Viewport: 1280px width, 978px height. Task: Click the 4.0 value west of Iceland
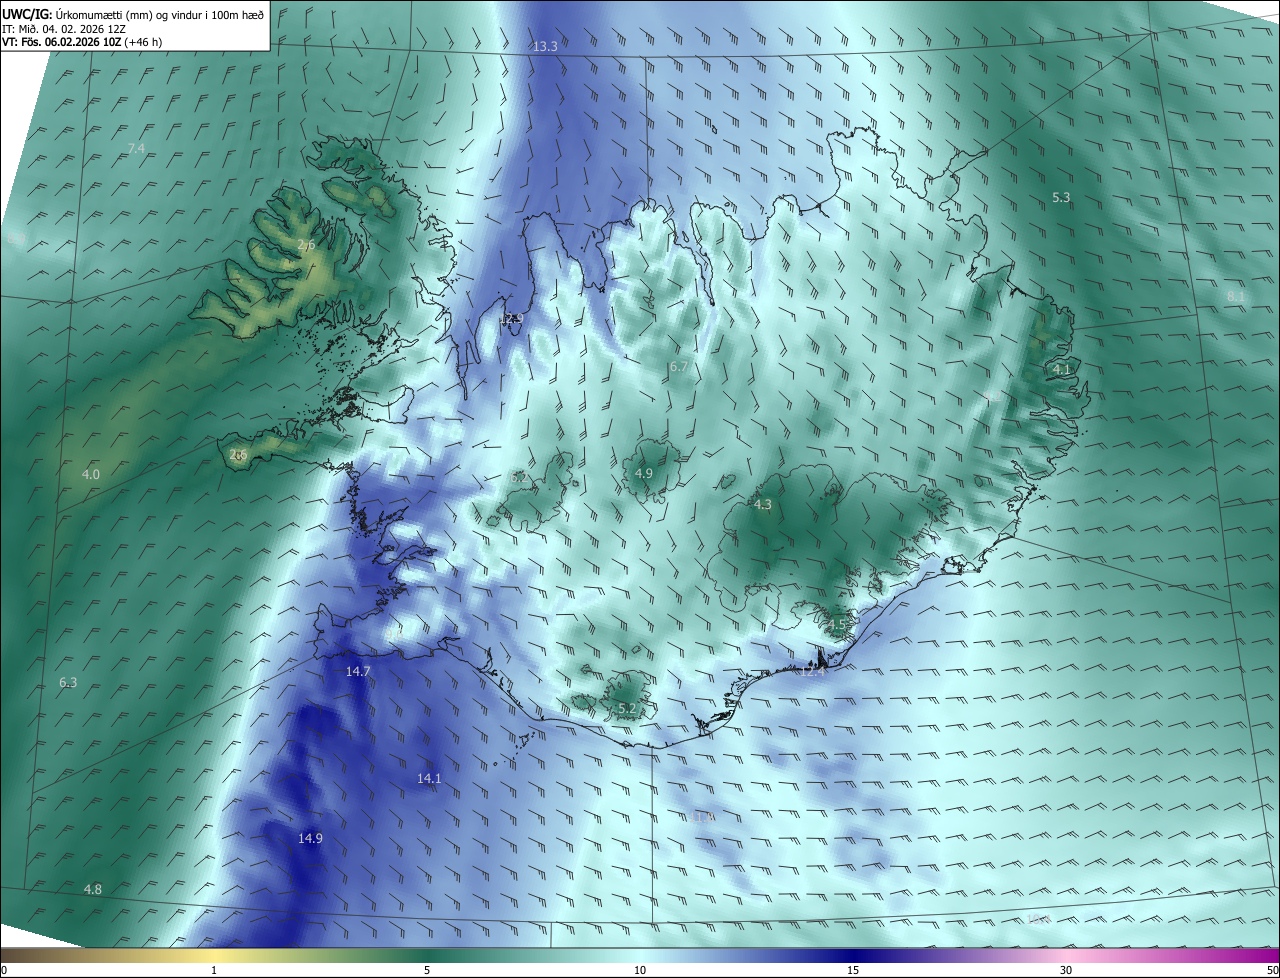click(x=91, y=474)
